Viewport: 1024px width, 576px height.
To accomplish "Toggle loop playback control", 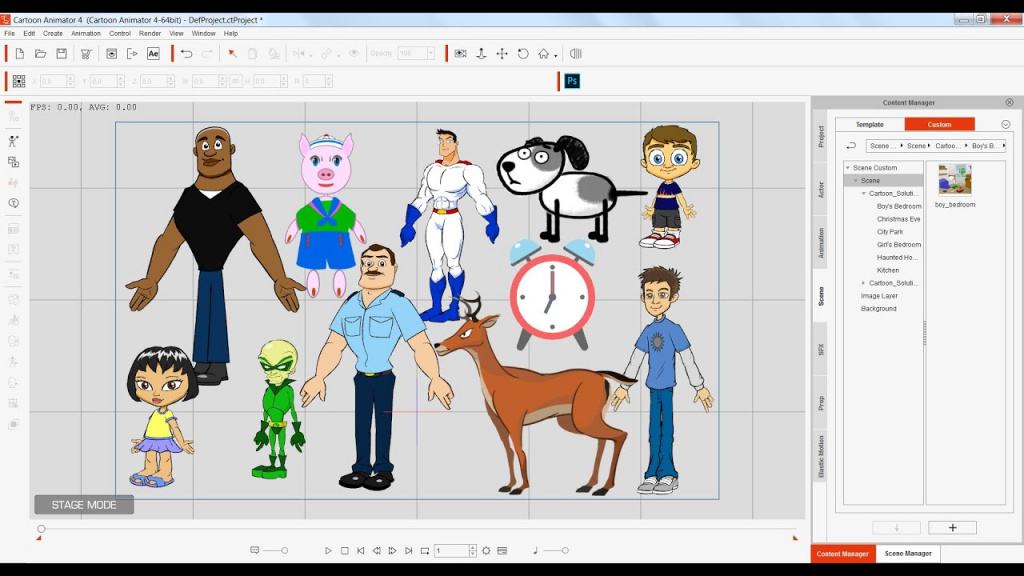I will pos(424,551).
